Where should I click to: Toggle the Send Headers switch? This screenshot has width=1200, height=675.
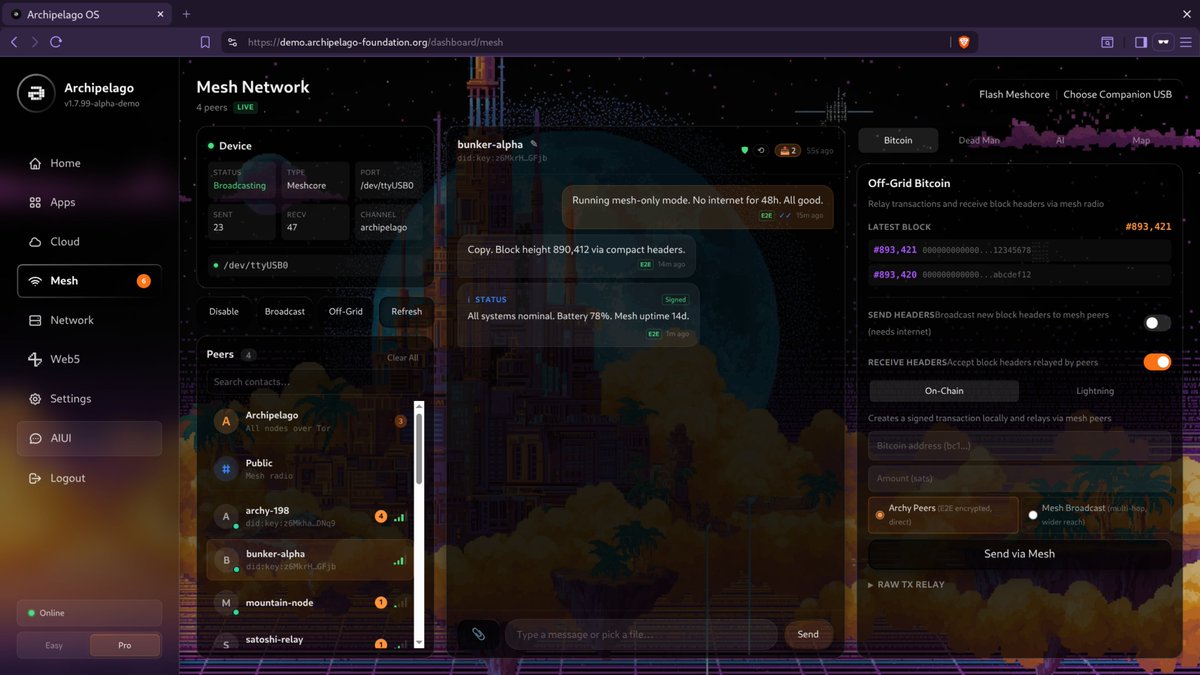[1157, 323]
